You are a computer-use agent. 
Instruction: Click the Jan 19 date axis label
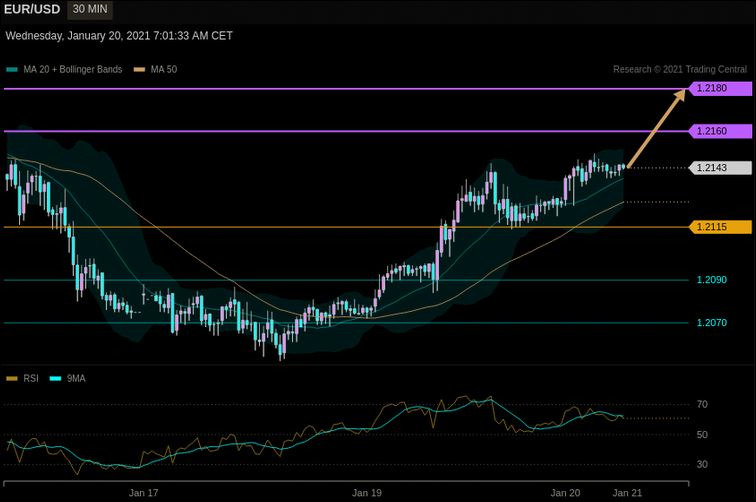[367, 493]
